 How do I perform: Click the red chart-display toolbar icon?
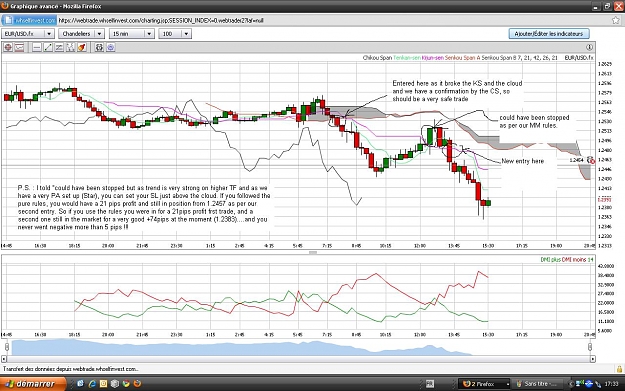tap(19, 47)
